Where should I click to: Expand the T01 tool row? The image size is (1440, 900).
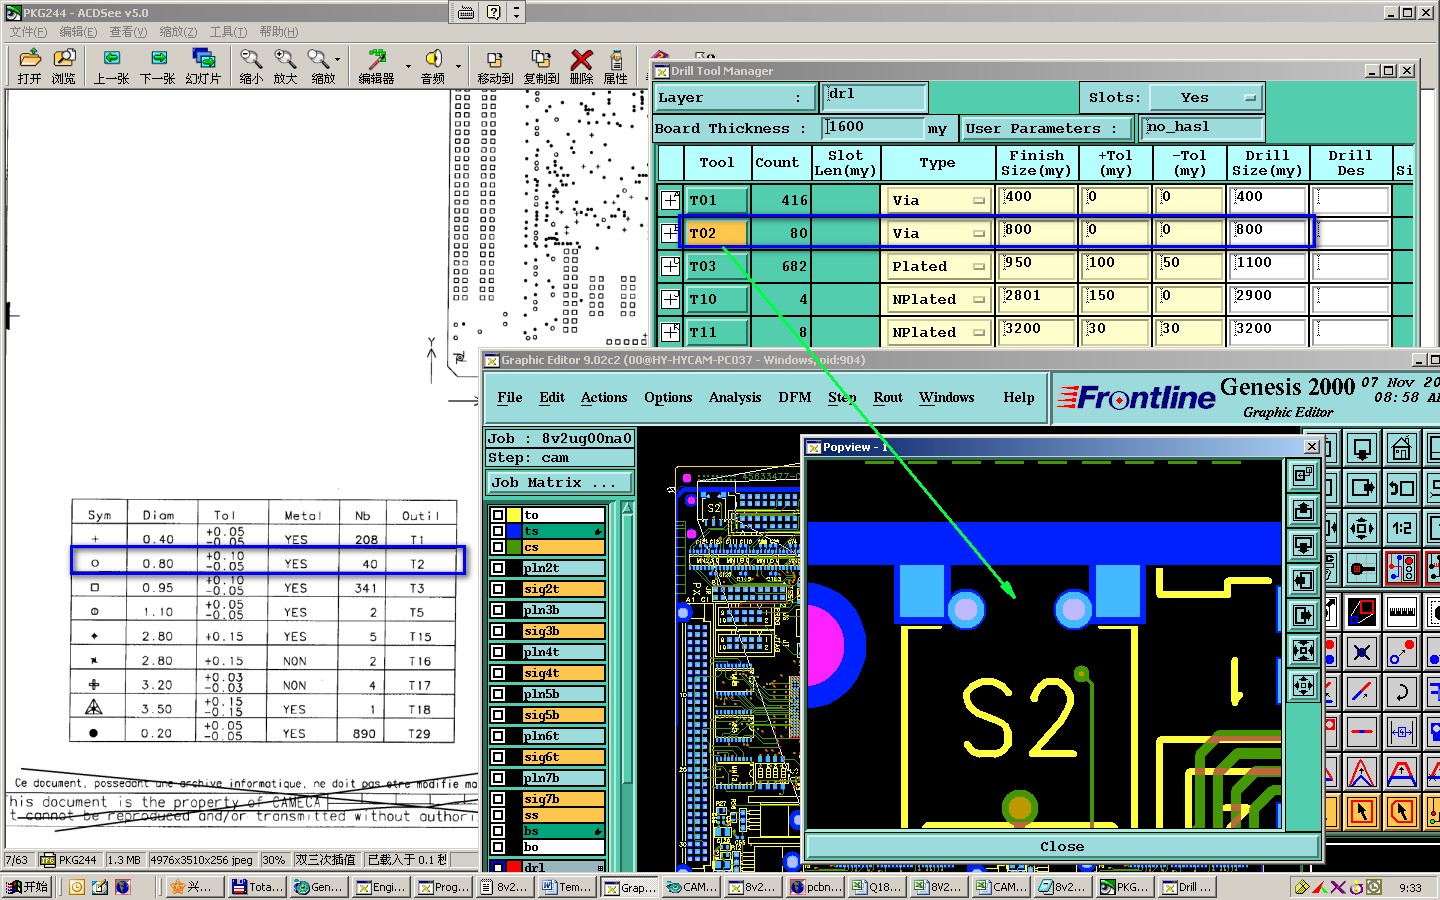click(670, 200)
